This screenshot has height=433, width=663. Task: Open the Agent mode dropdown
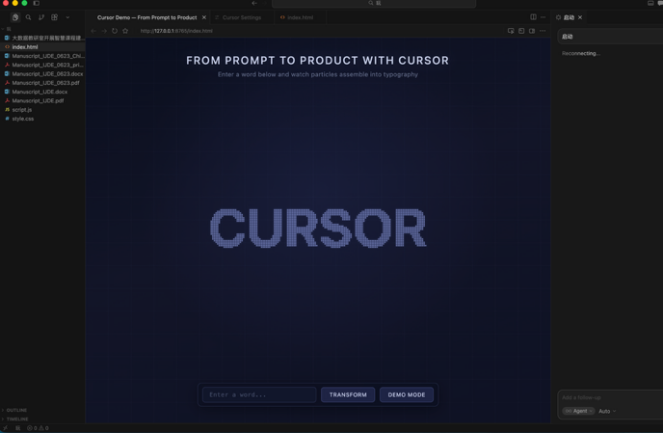(x=578, y=411)
